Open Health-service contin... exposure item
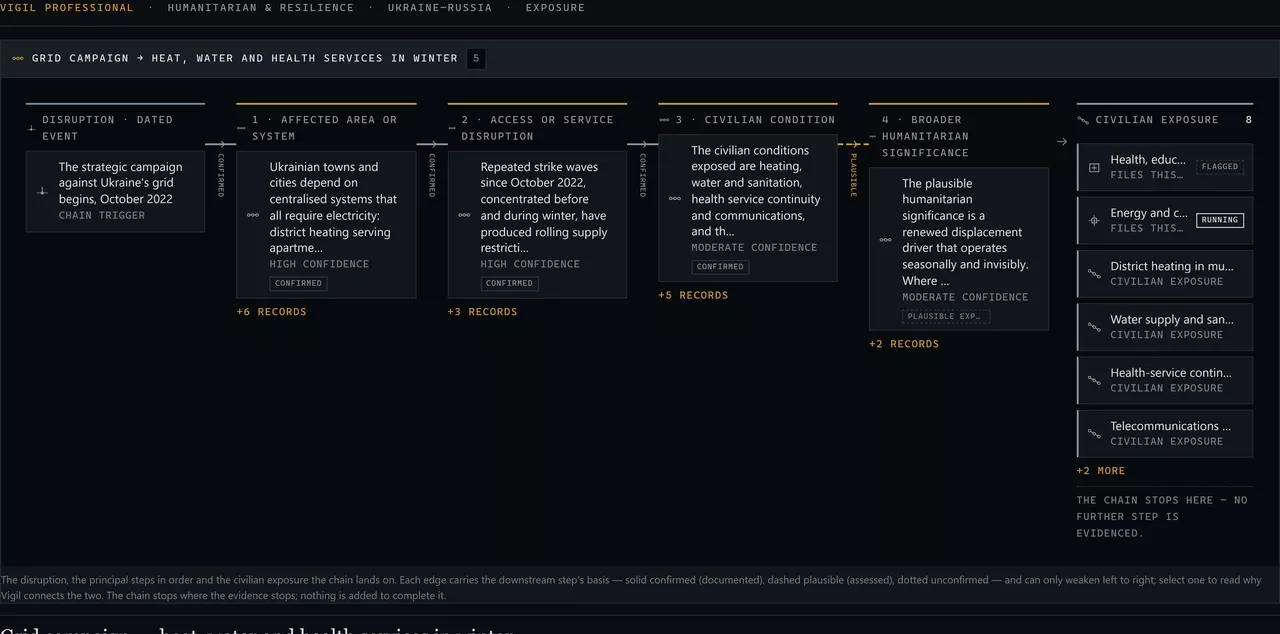This screenshot has width=1280, height=634. 1165,380
